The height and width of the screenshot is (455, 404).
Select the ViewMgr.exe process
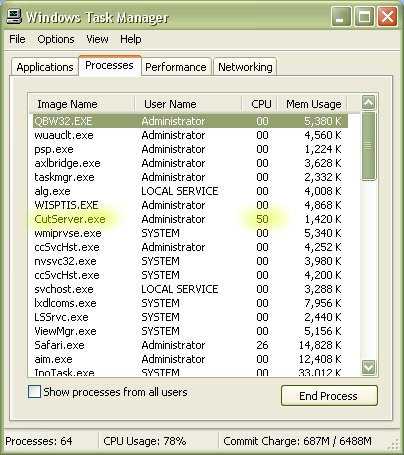tap(190, 331)
